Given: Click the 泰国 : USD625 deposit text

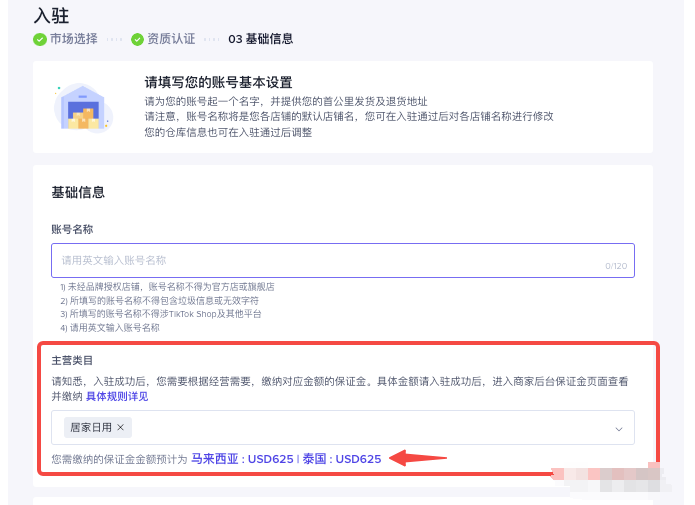Looking at the screenshot, I should [x=342, y=459].
